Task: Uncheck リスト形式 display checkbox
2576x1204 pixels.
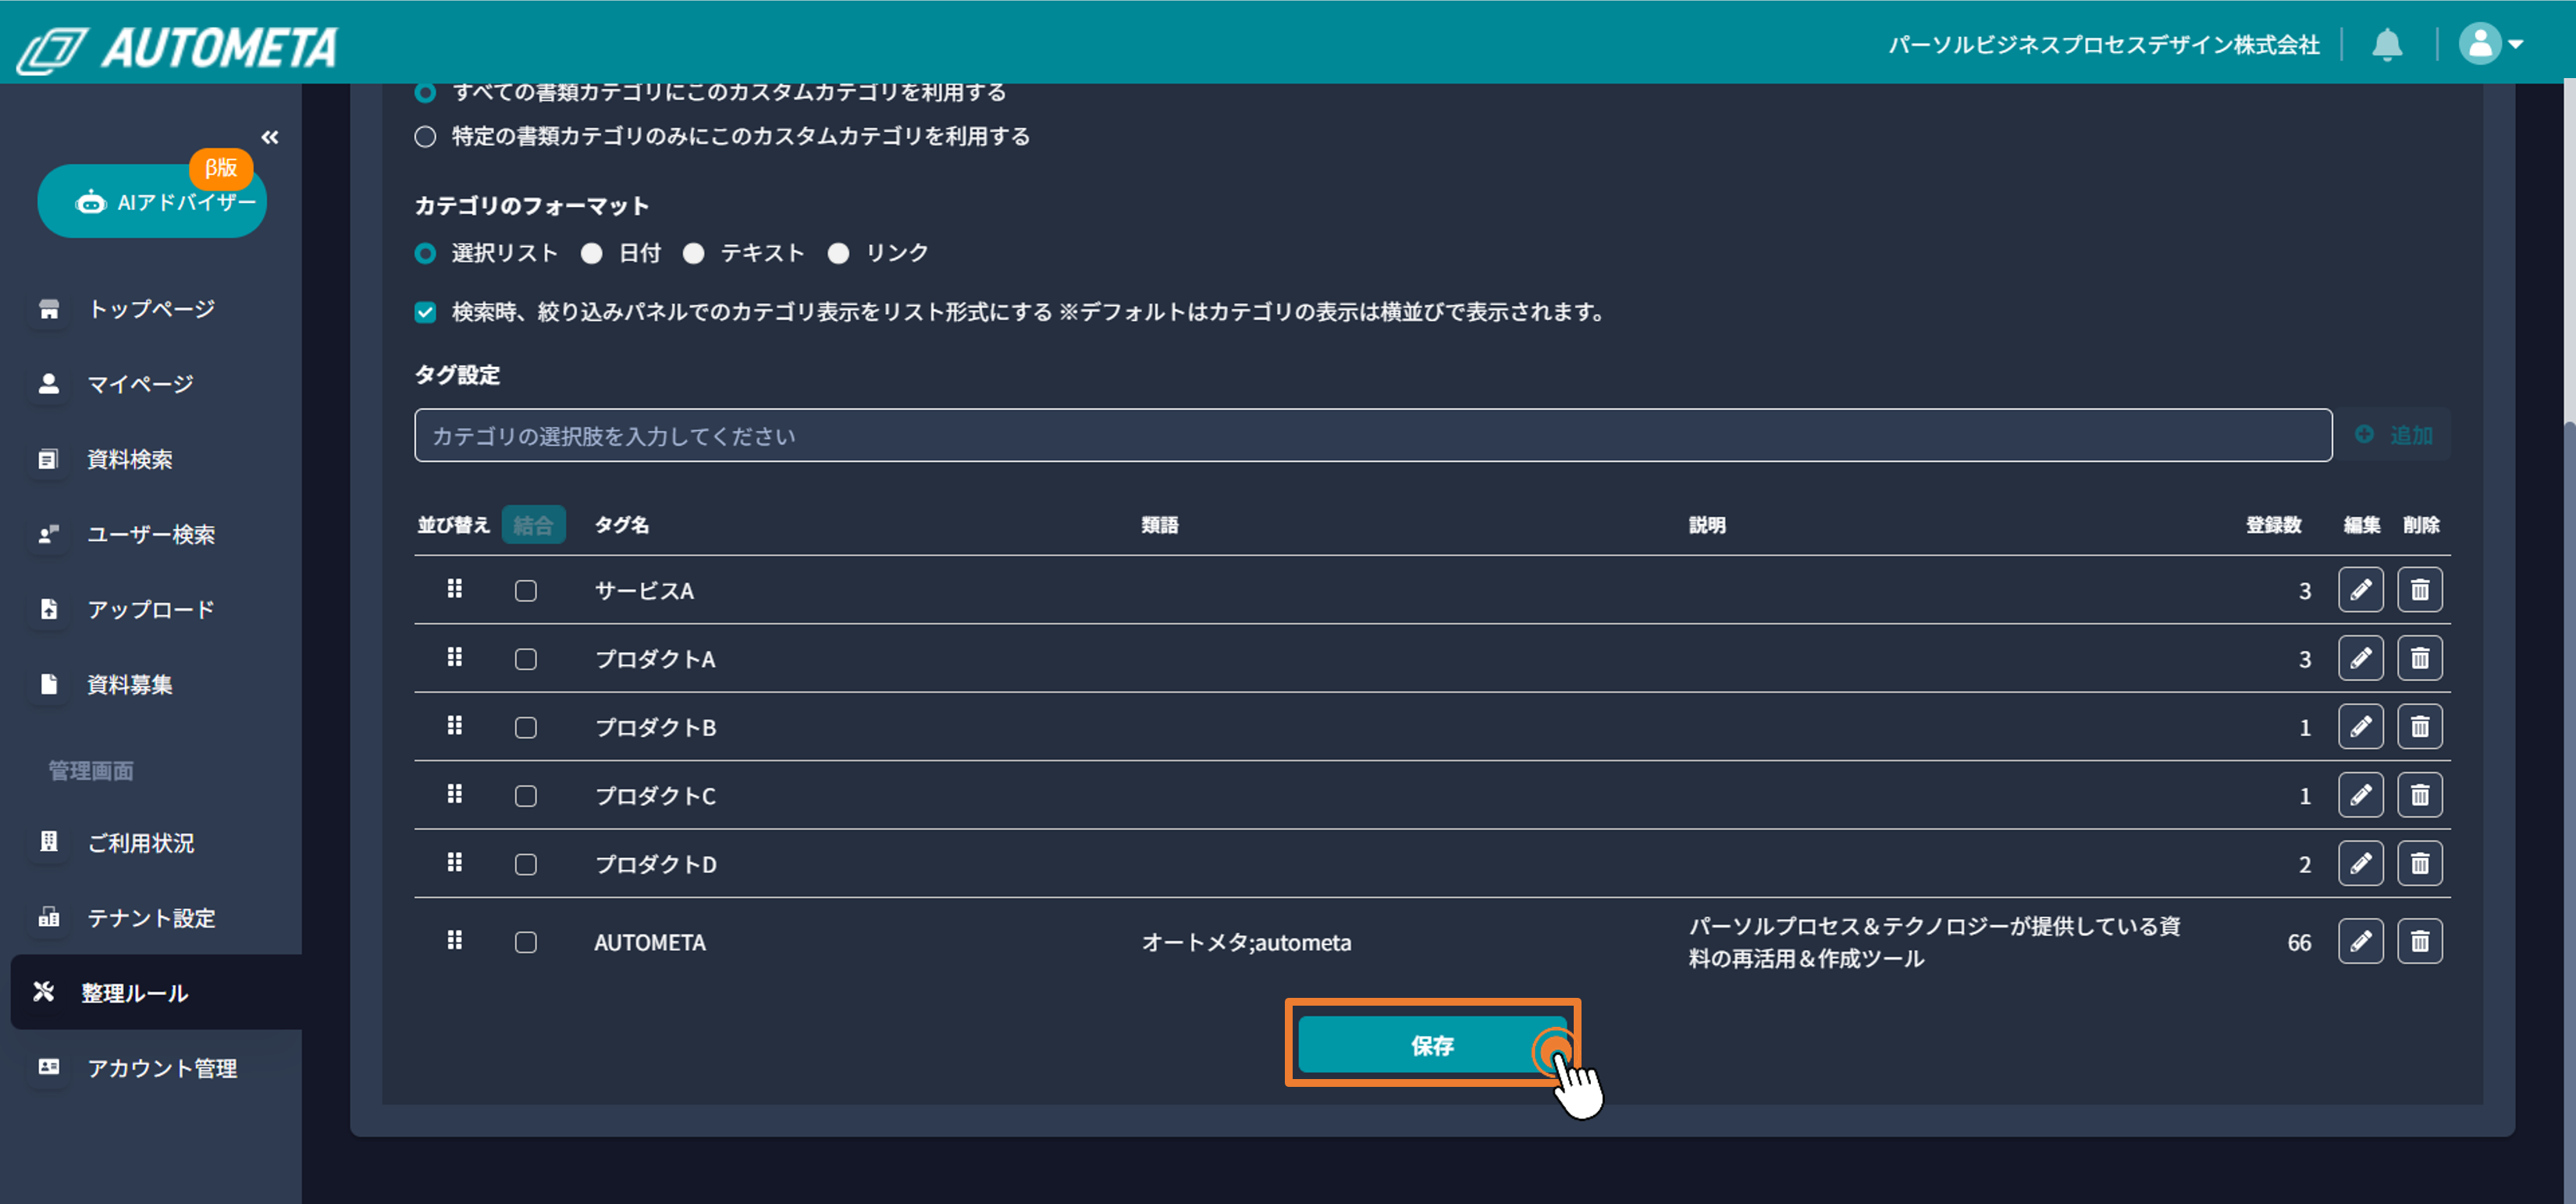Action: pyautogui.click(x=425, y=312)
